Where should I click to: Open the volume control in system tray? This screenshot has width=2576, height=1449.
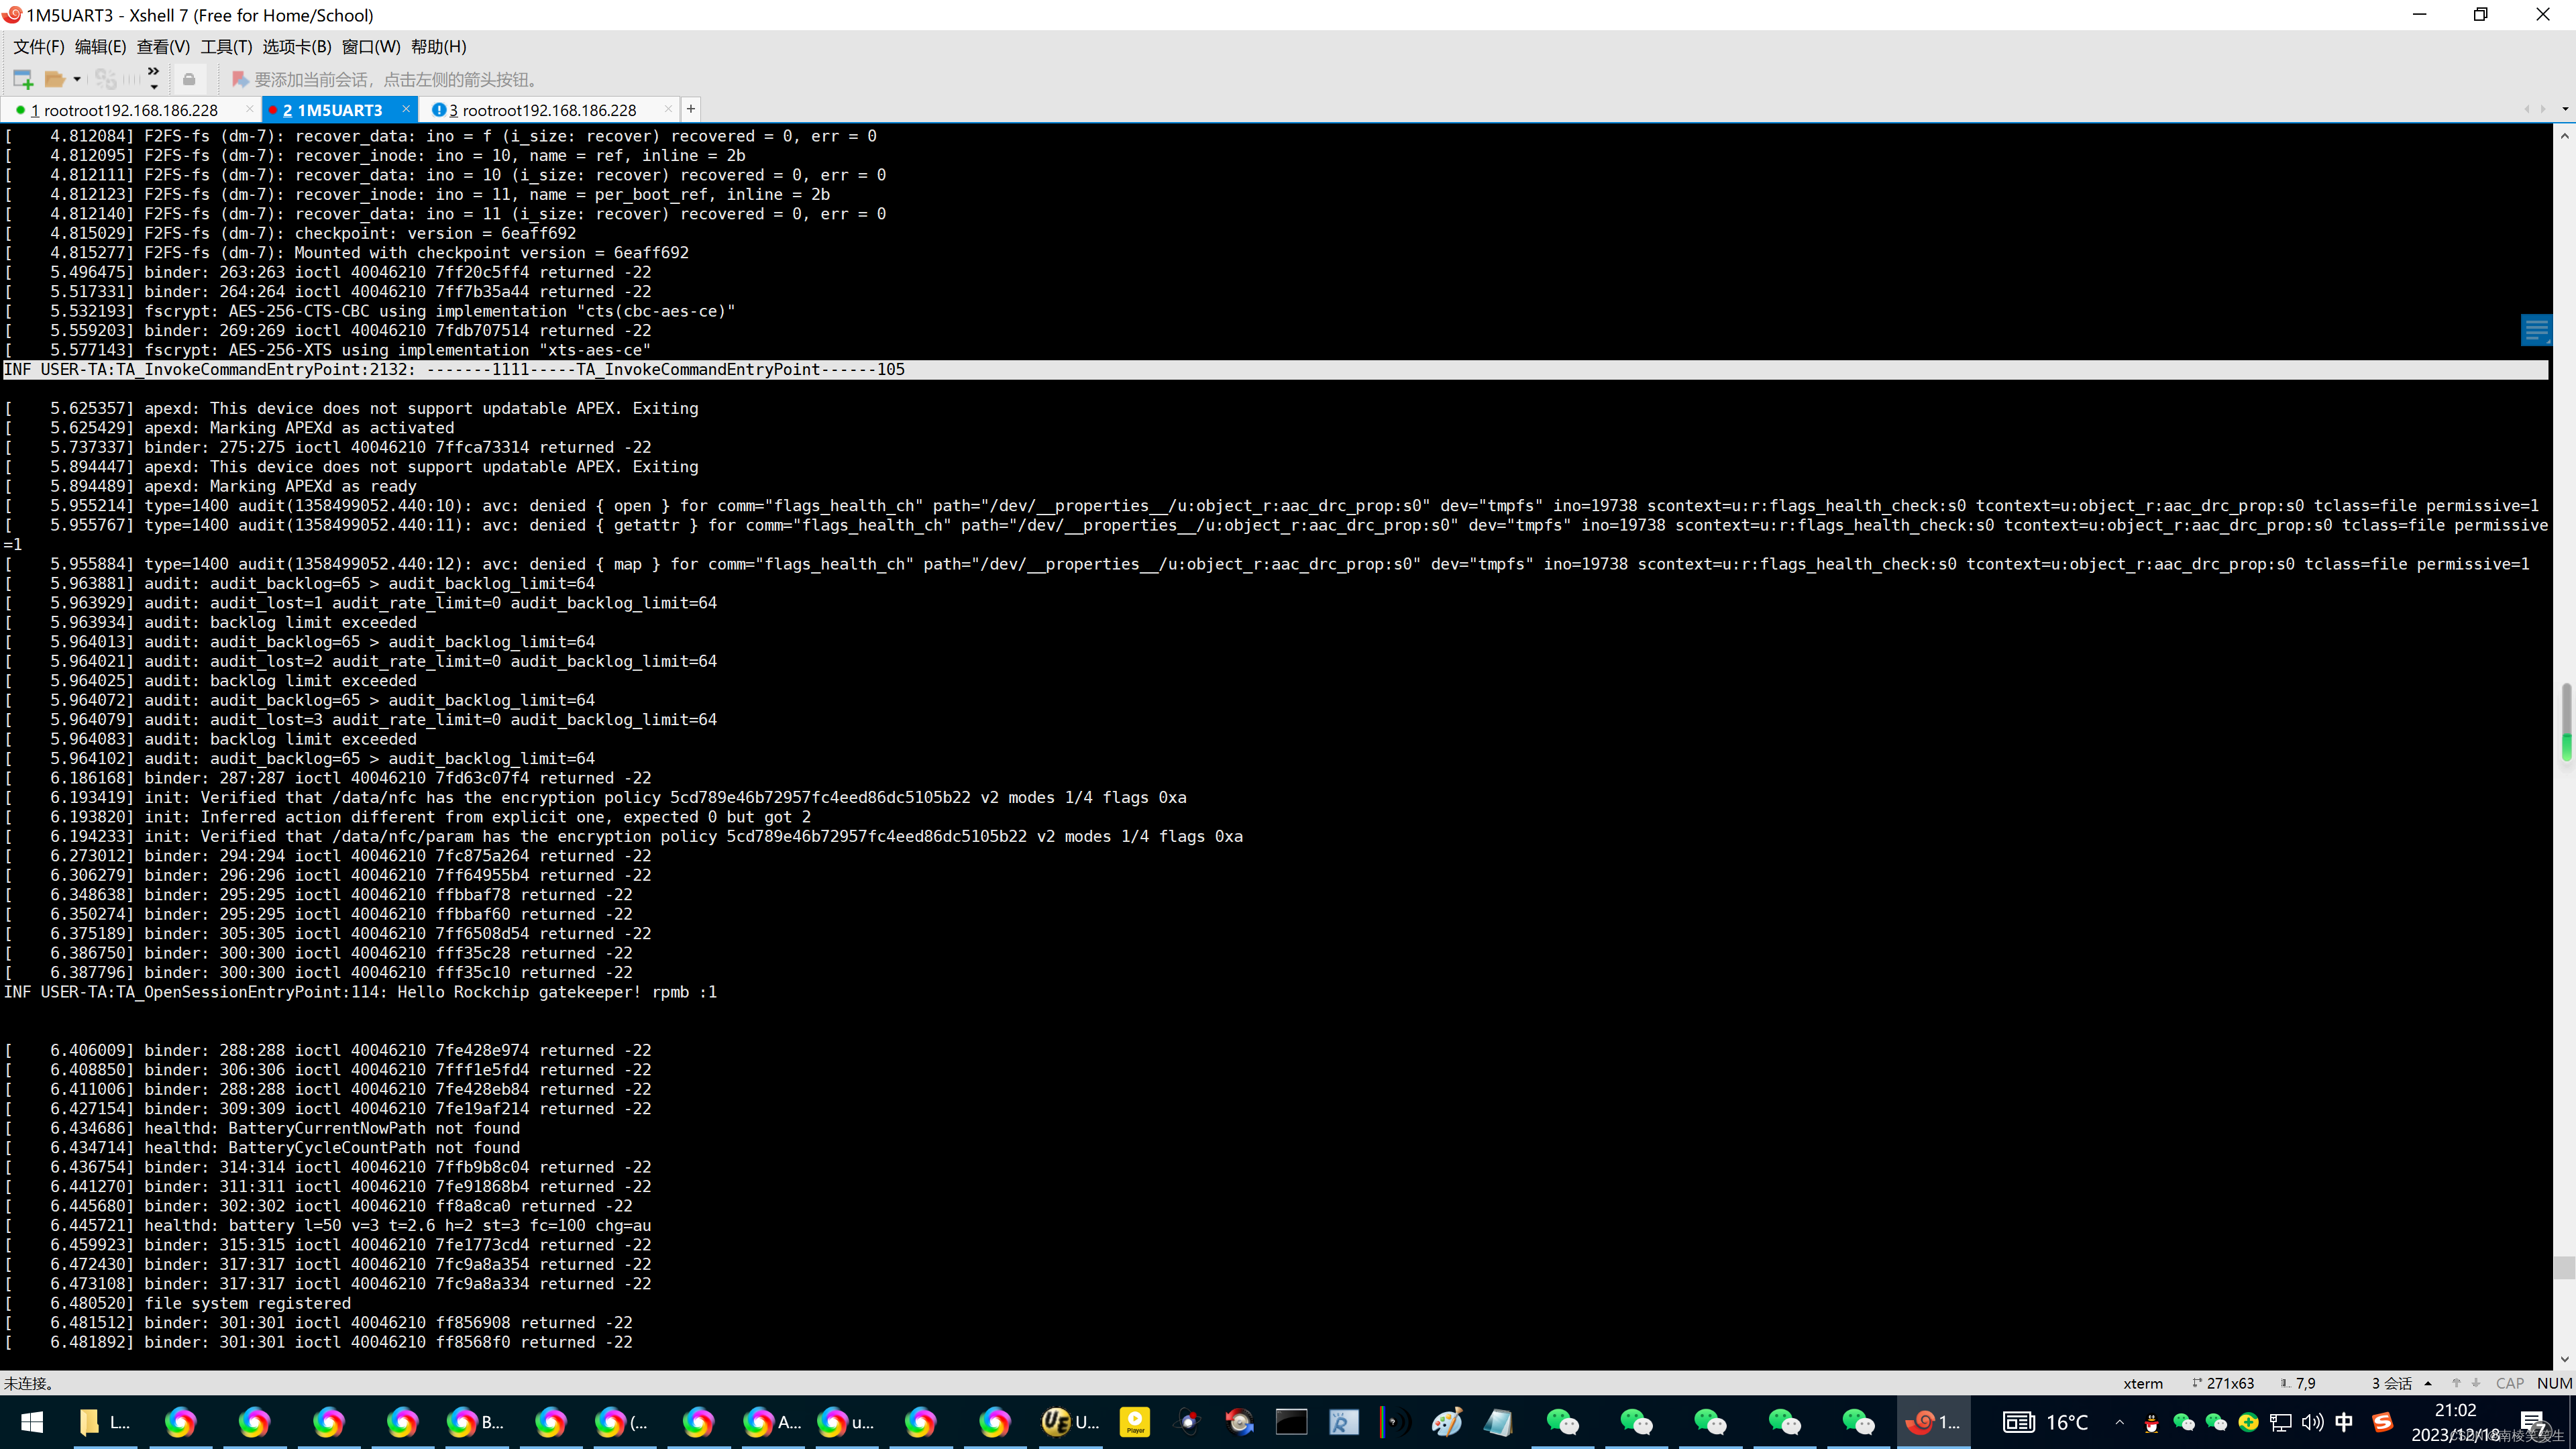click(x=2312, y=1422)
